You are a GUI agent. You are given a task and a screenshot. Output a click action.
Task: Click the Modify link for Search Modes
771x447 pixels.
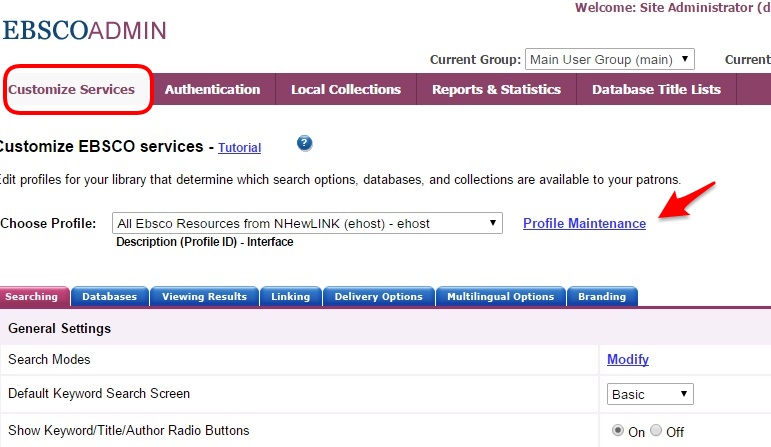628,359
